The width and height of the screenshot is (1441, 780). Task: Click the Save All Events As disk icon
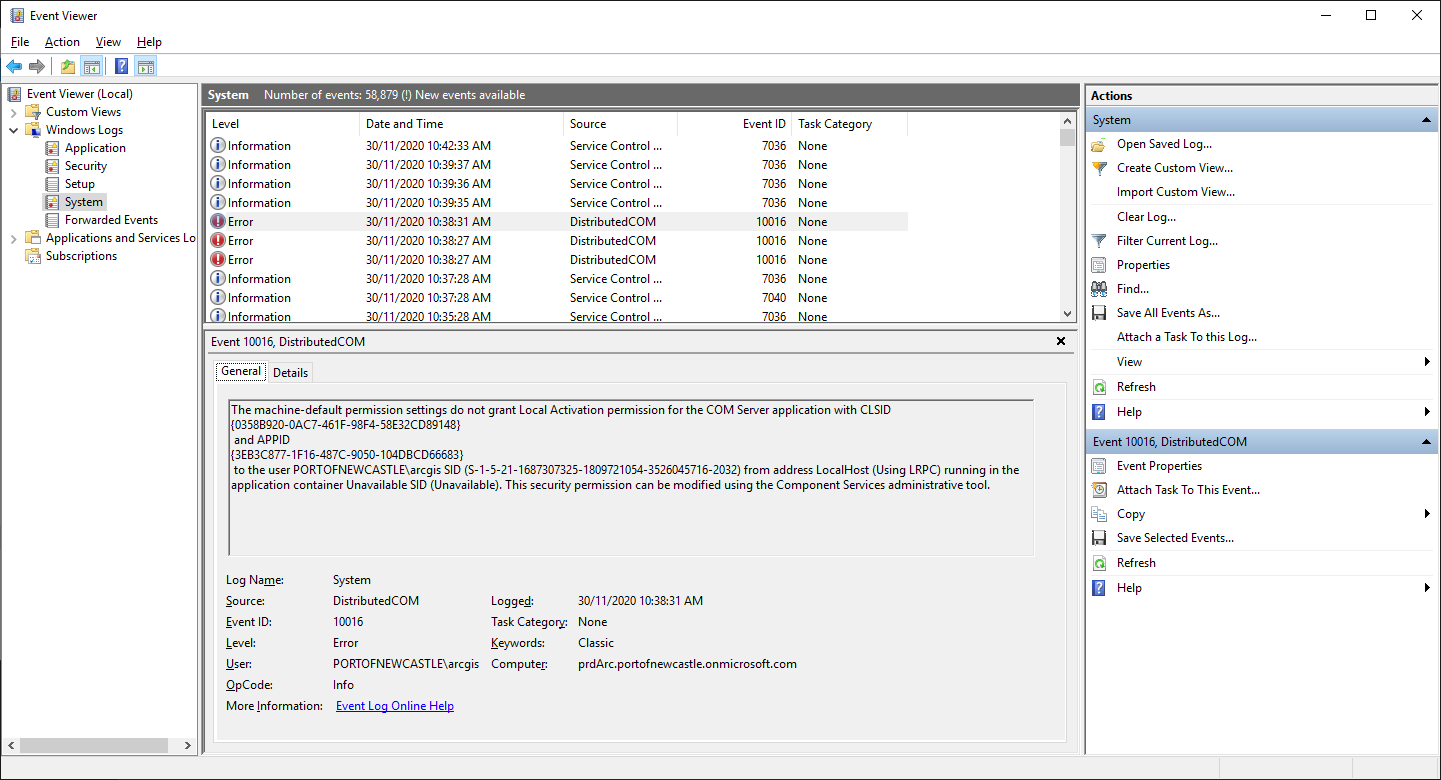pyautogui.click(x=1098, y=312)
